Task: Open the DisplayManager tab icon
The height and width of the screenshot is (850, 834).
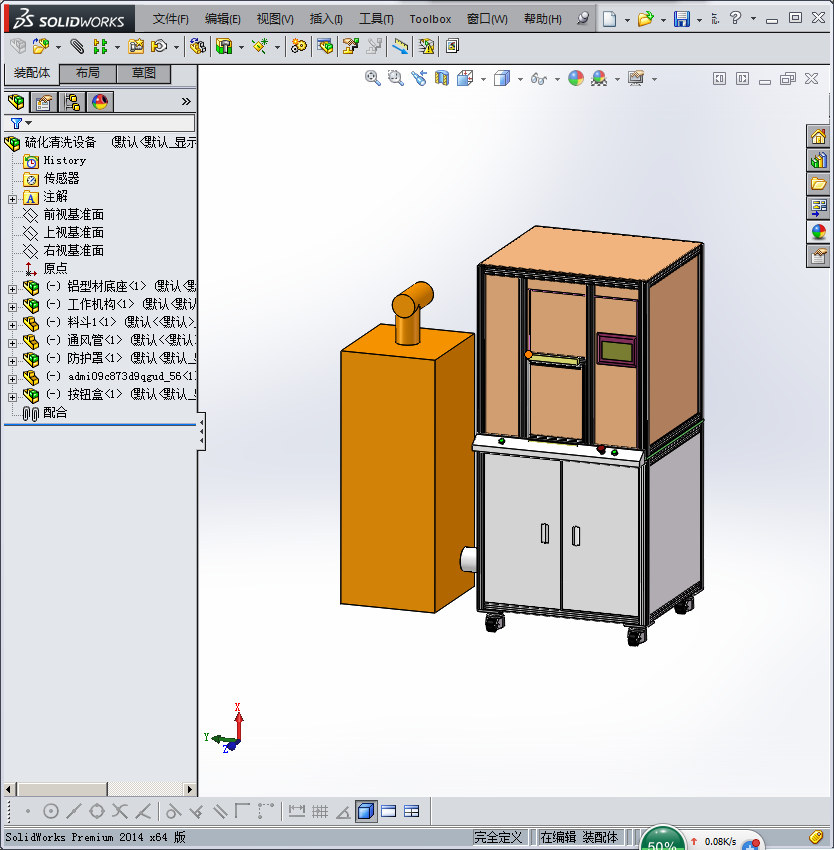Action: (100, 101)
